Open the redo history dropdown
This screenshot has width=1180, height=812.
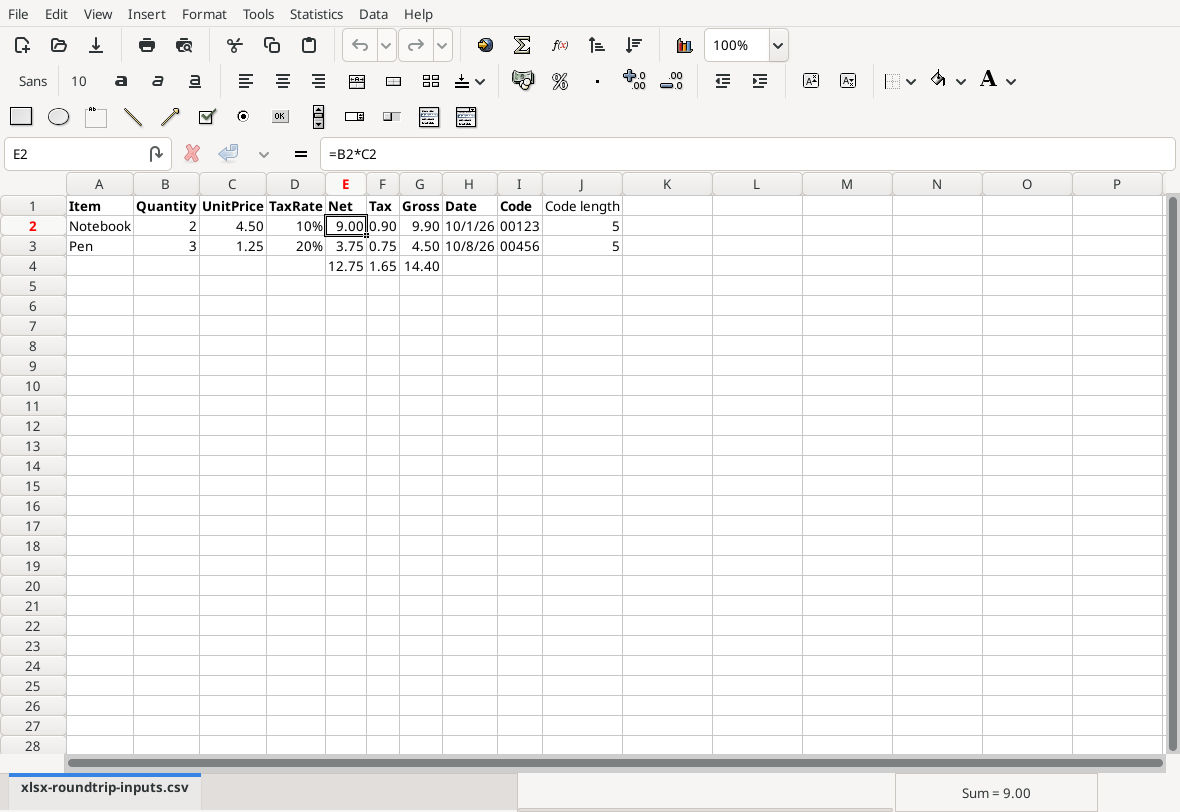click(x=442, y=45)
